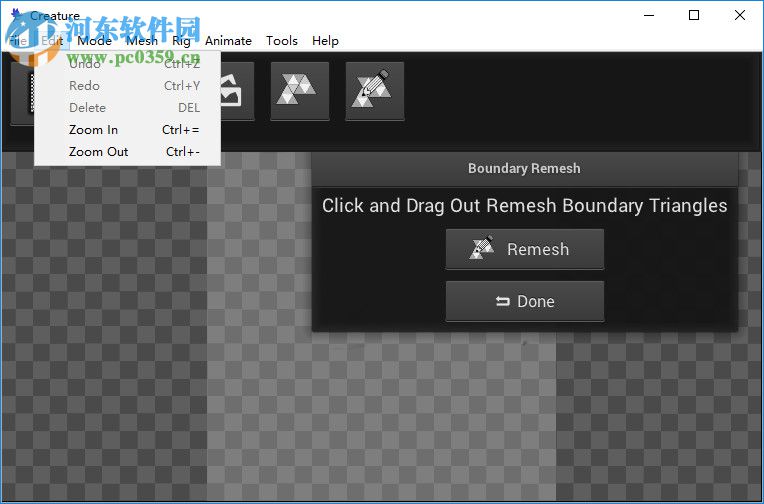This screenshot has width=764, height=504.
Task: Open the Help menu
Action: pyautogui.click(x=325, y=41)
